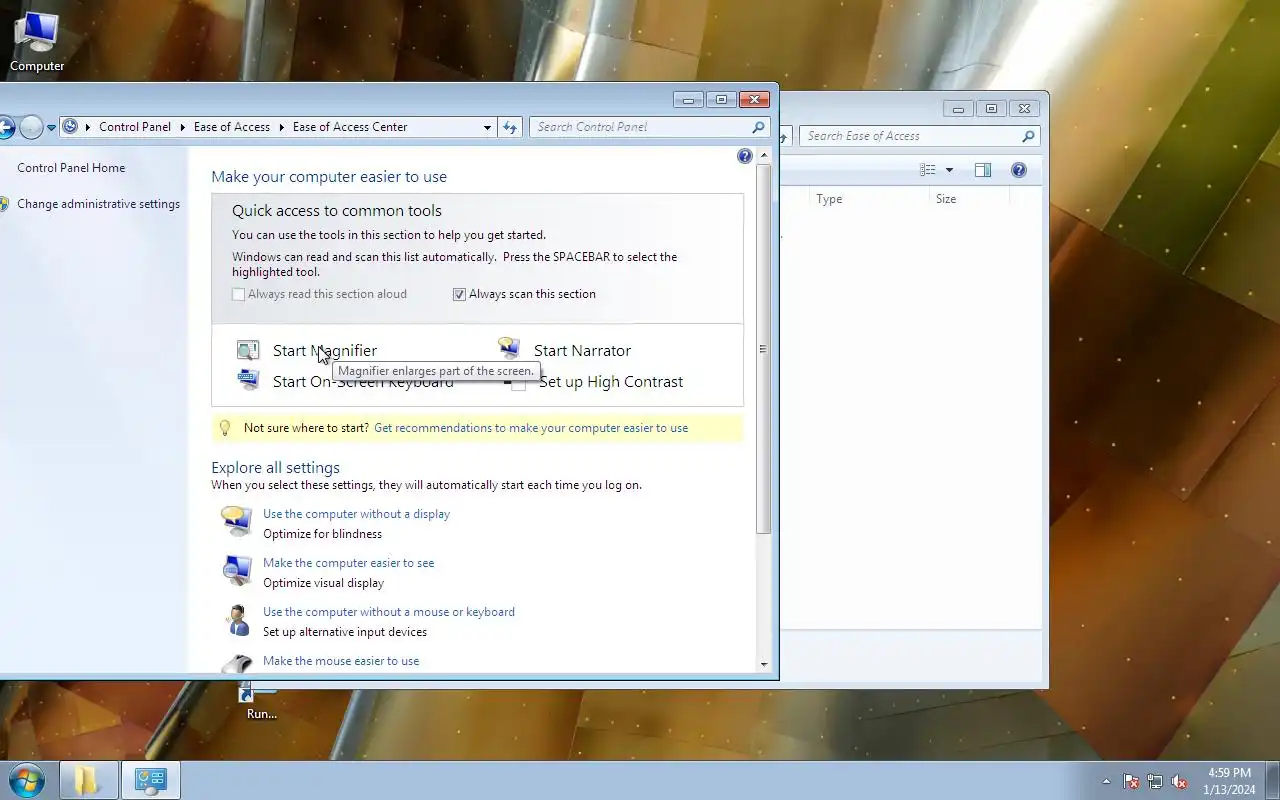Click the refresh button beside address bar
This screenshot has height=800, width=1280.
(x=510, y=127)
